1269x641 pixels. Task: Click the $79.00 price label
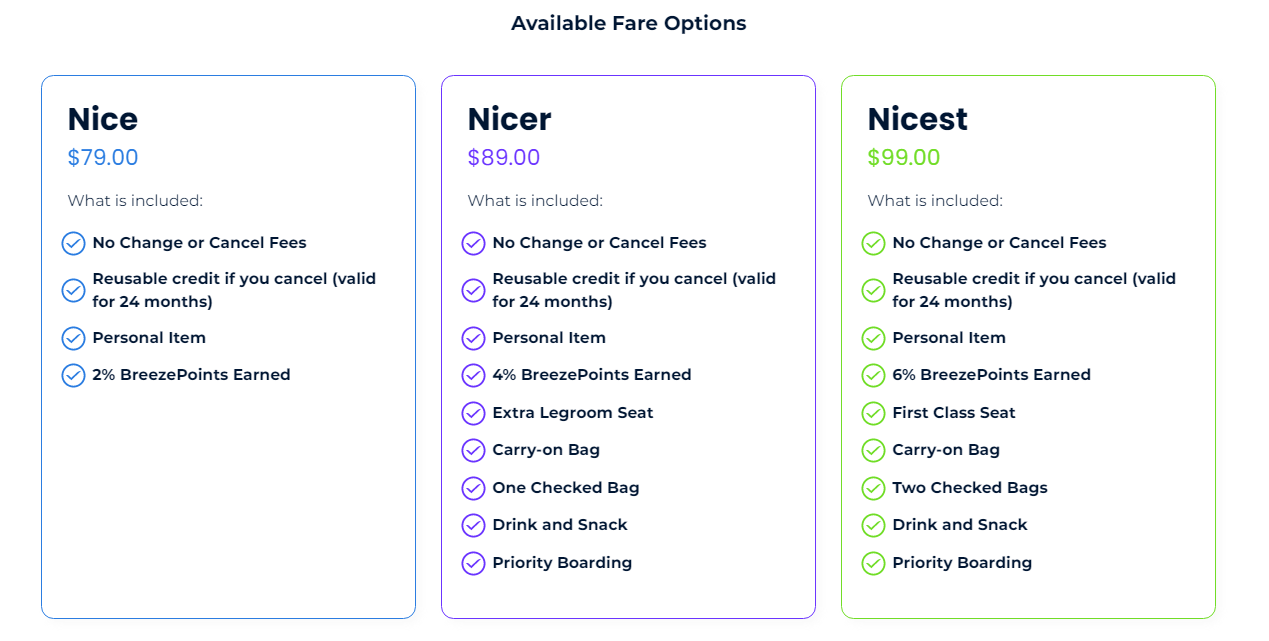tap(103, 158)
